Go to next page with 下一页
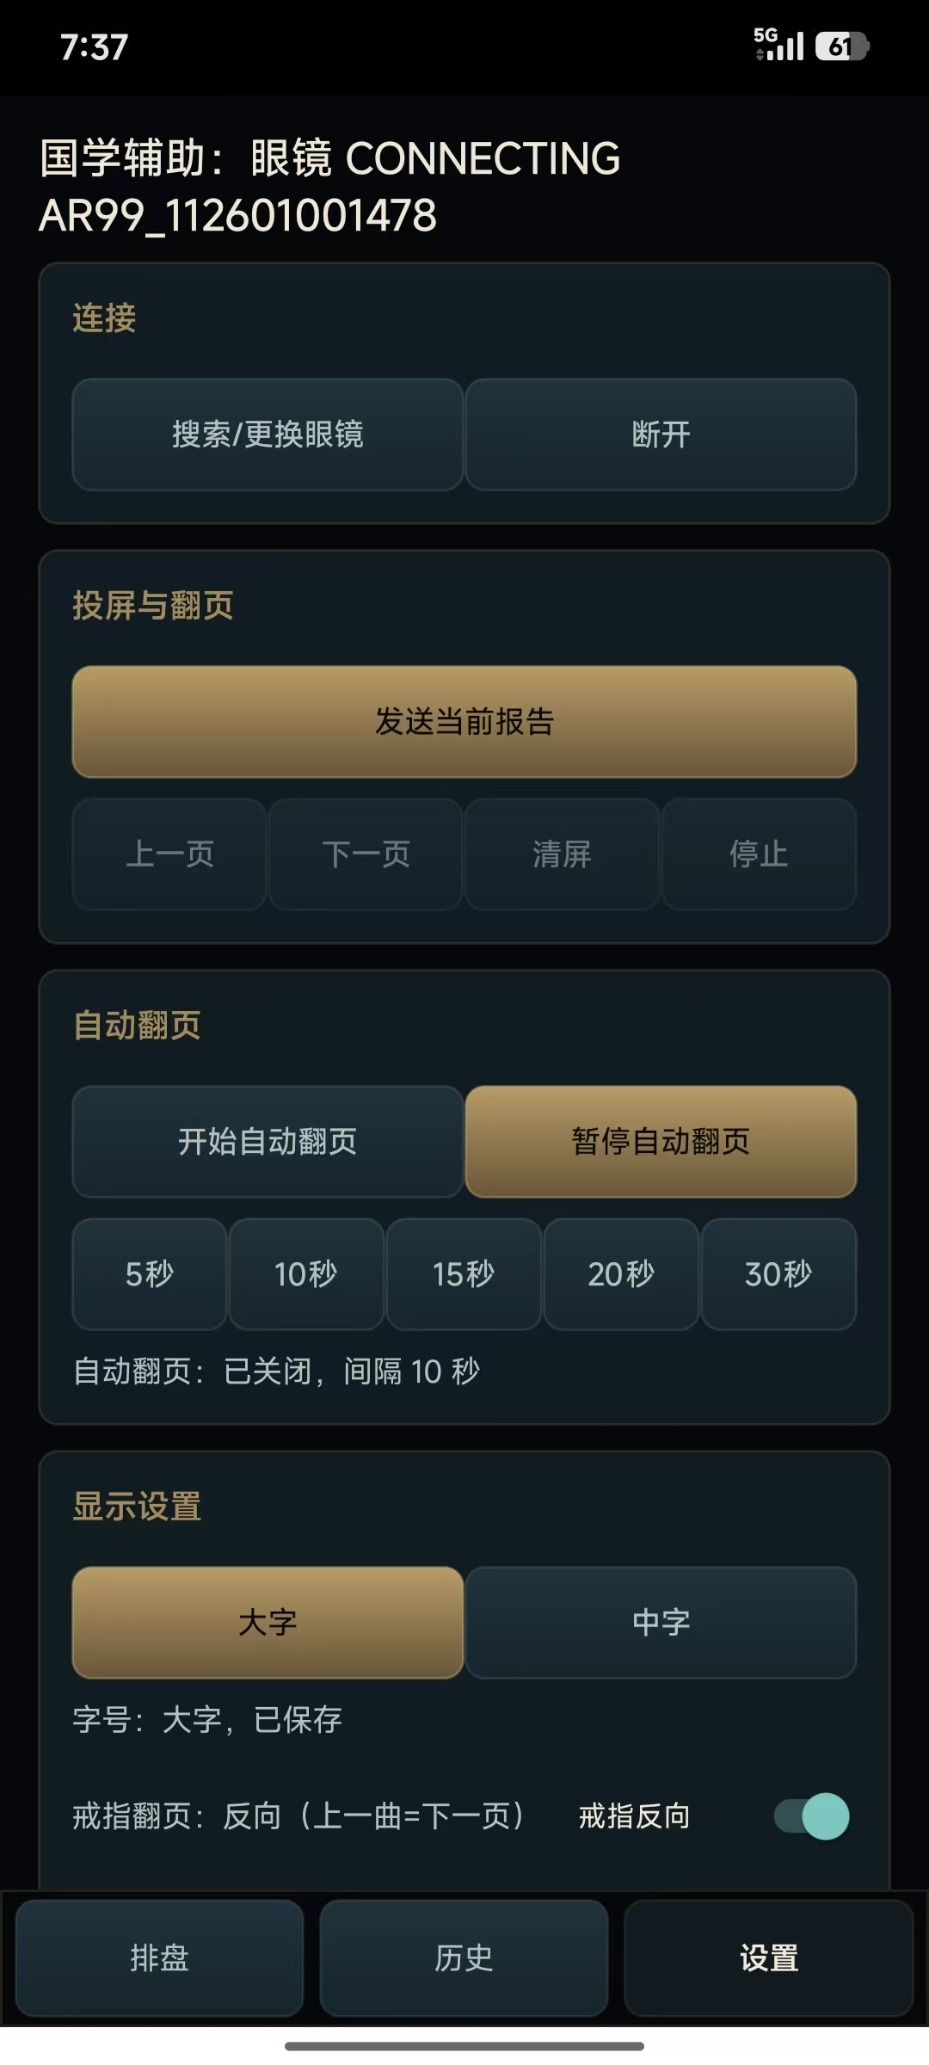 (366, 854)
